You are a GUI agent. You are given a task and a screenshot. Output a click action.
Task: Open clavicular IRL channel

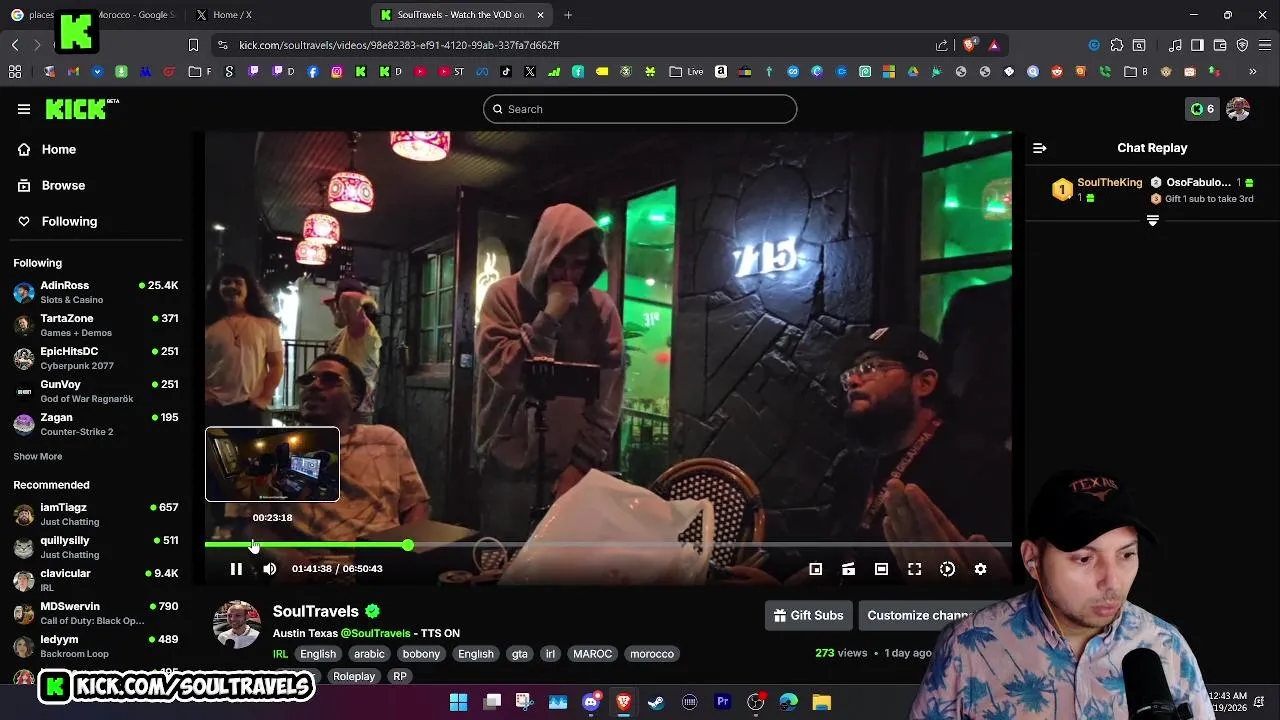[x=96, y=580]
